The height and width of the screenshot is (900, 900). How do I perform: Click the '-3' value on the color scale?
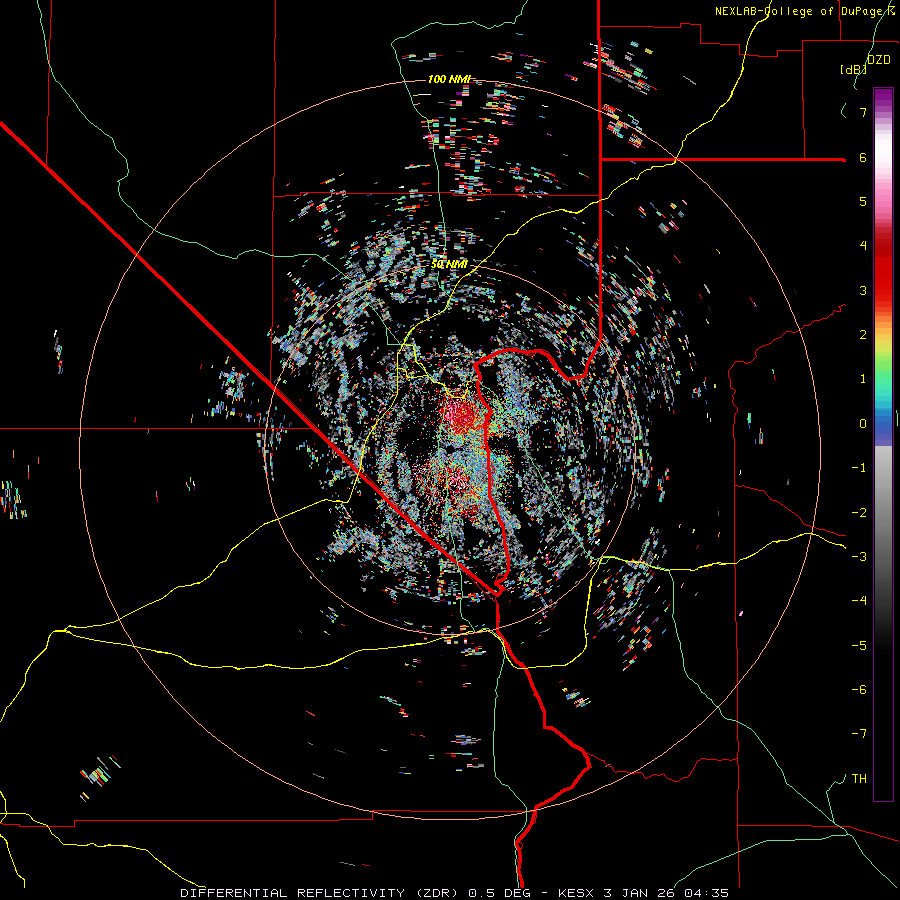859,557
